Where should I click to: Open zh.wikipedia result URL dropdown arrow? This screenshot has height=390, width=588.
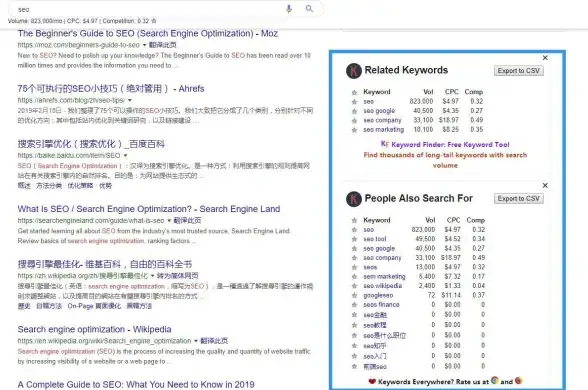(x=152, y=276)
